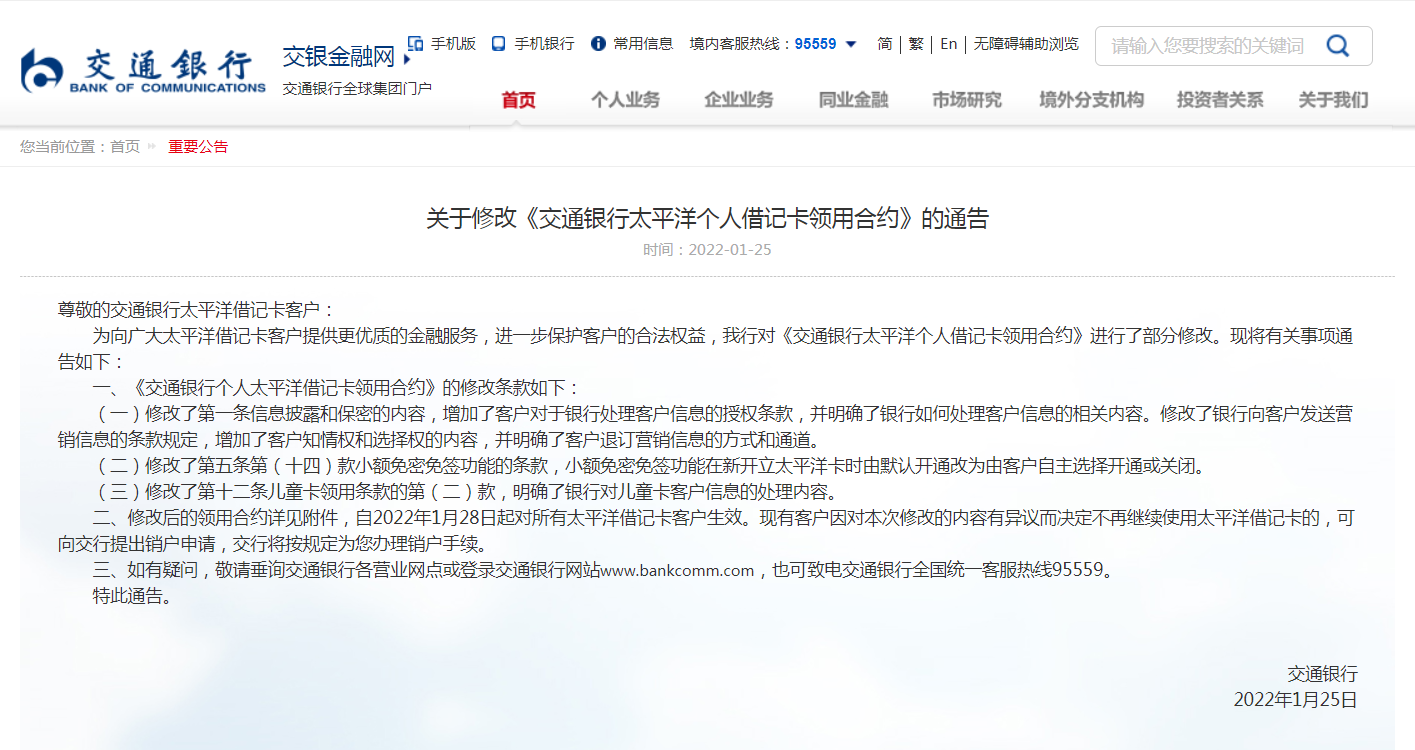
Task: Click the common information (常用信息) info icon
Action: (x=598, y=44)
